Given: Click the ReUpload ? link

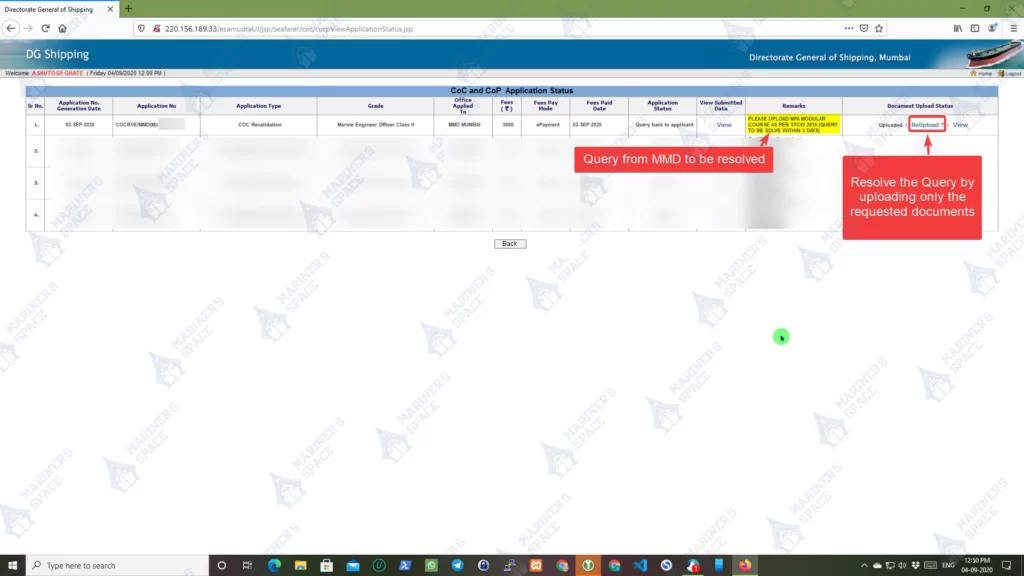Looking at the screenshot, I should (927, 125).
